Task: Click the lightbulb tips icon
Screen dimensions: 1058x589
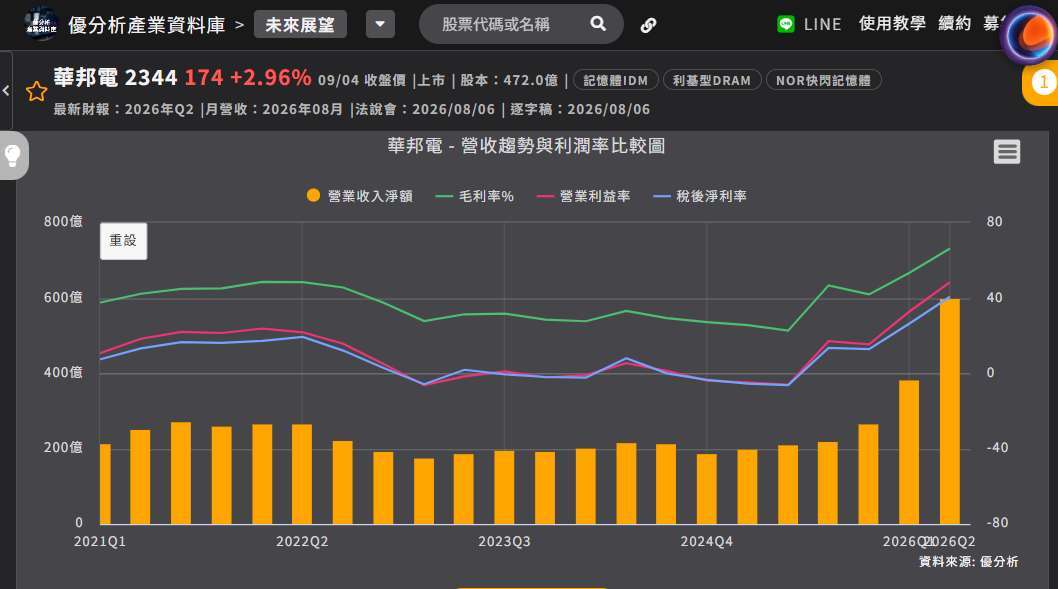Action: [x=13, y=155]
